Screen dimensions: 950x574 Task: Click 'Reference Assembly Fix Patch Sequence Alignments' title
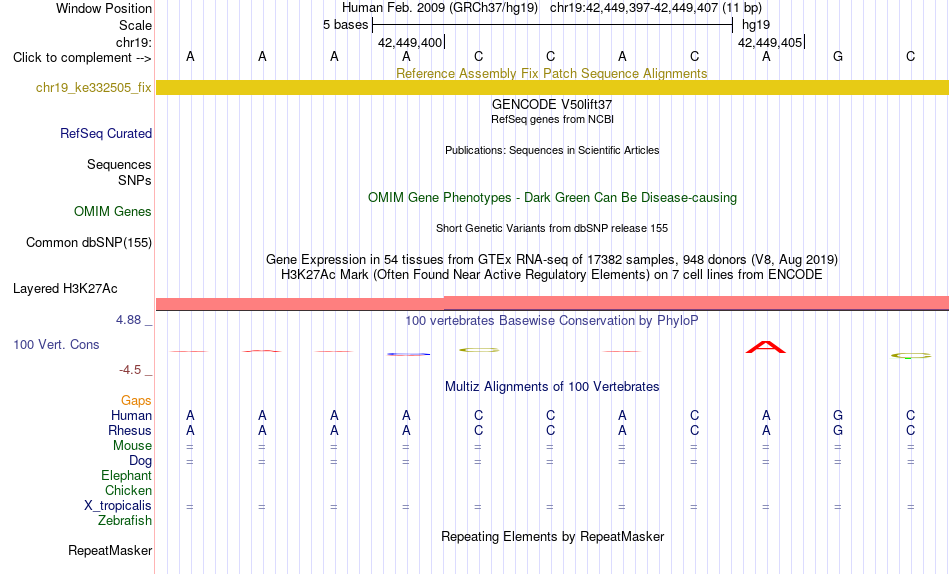[551, 73]
